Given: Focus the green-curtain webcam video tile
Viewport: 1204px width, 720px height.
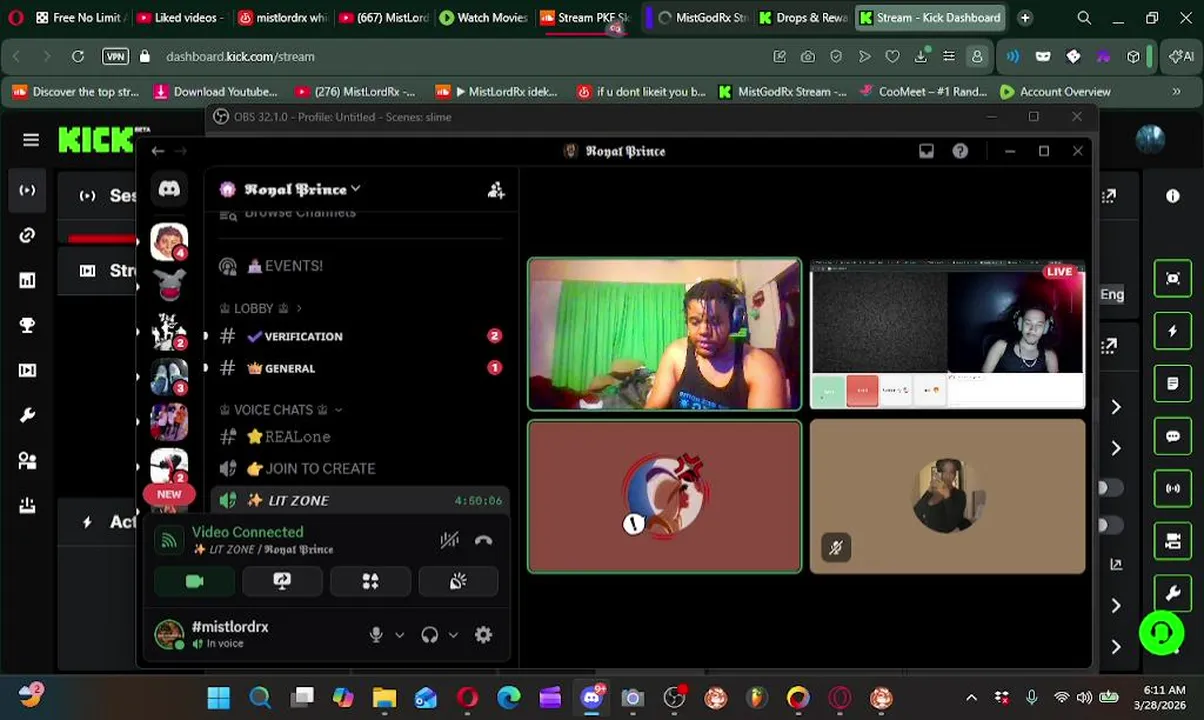Looking at the screenshot, I should tap(664, 334).
